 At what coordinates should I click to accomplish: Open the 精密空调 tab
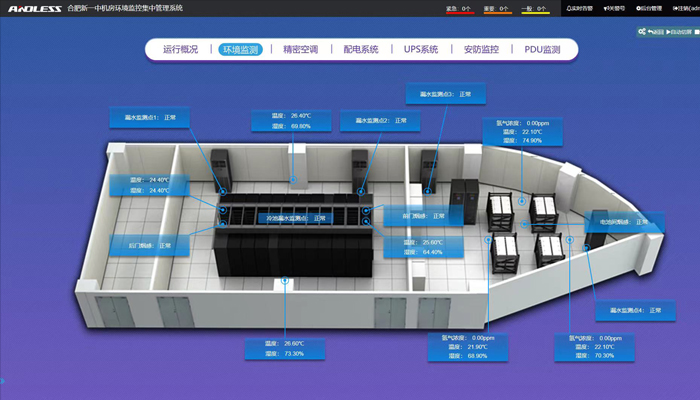300,49
